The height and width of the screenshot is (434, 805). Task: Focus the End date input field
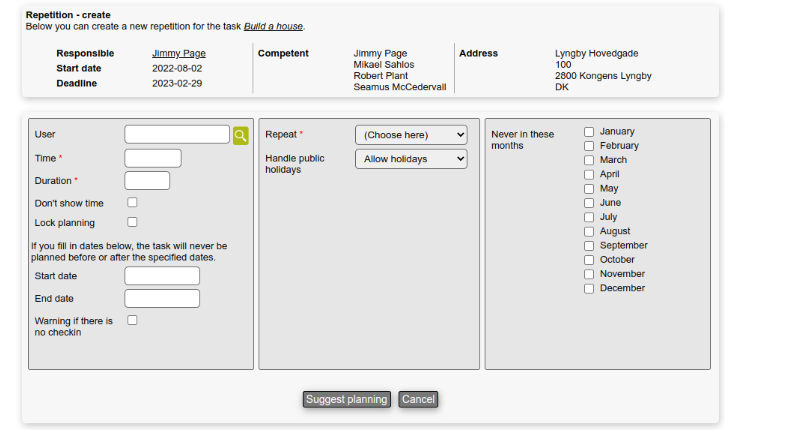point(162,299)
